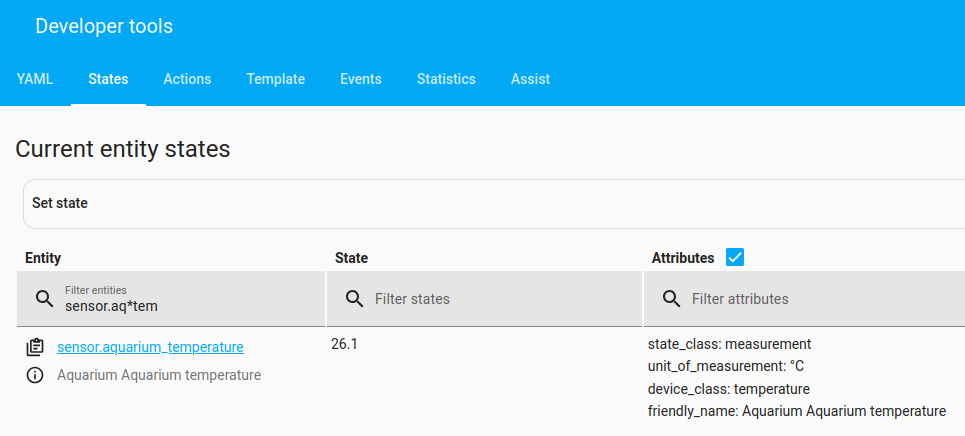The width and height of the screenshot is (965, 436).
Task: Toggle the Attributes column checkbox
Action: coord(735,257)
